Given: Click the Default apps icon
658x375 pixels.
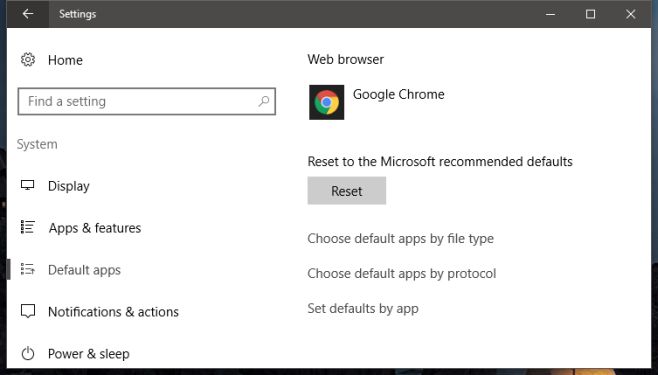Looking at the screenshot, I should pos(28,269).
